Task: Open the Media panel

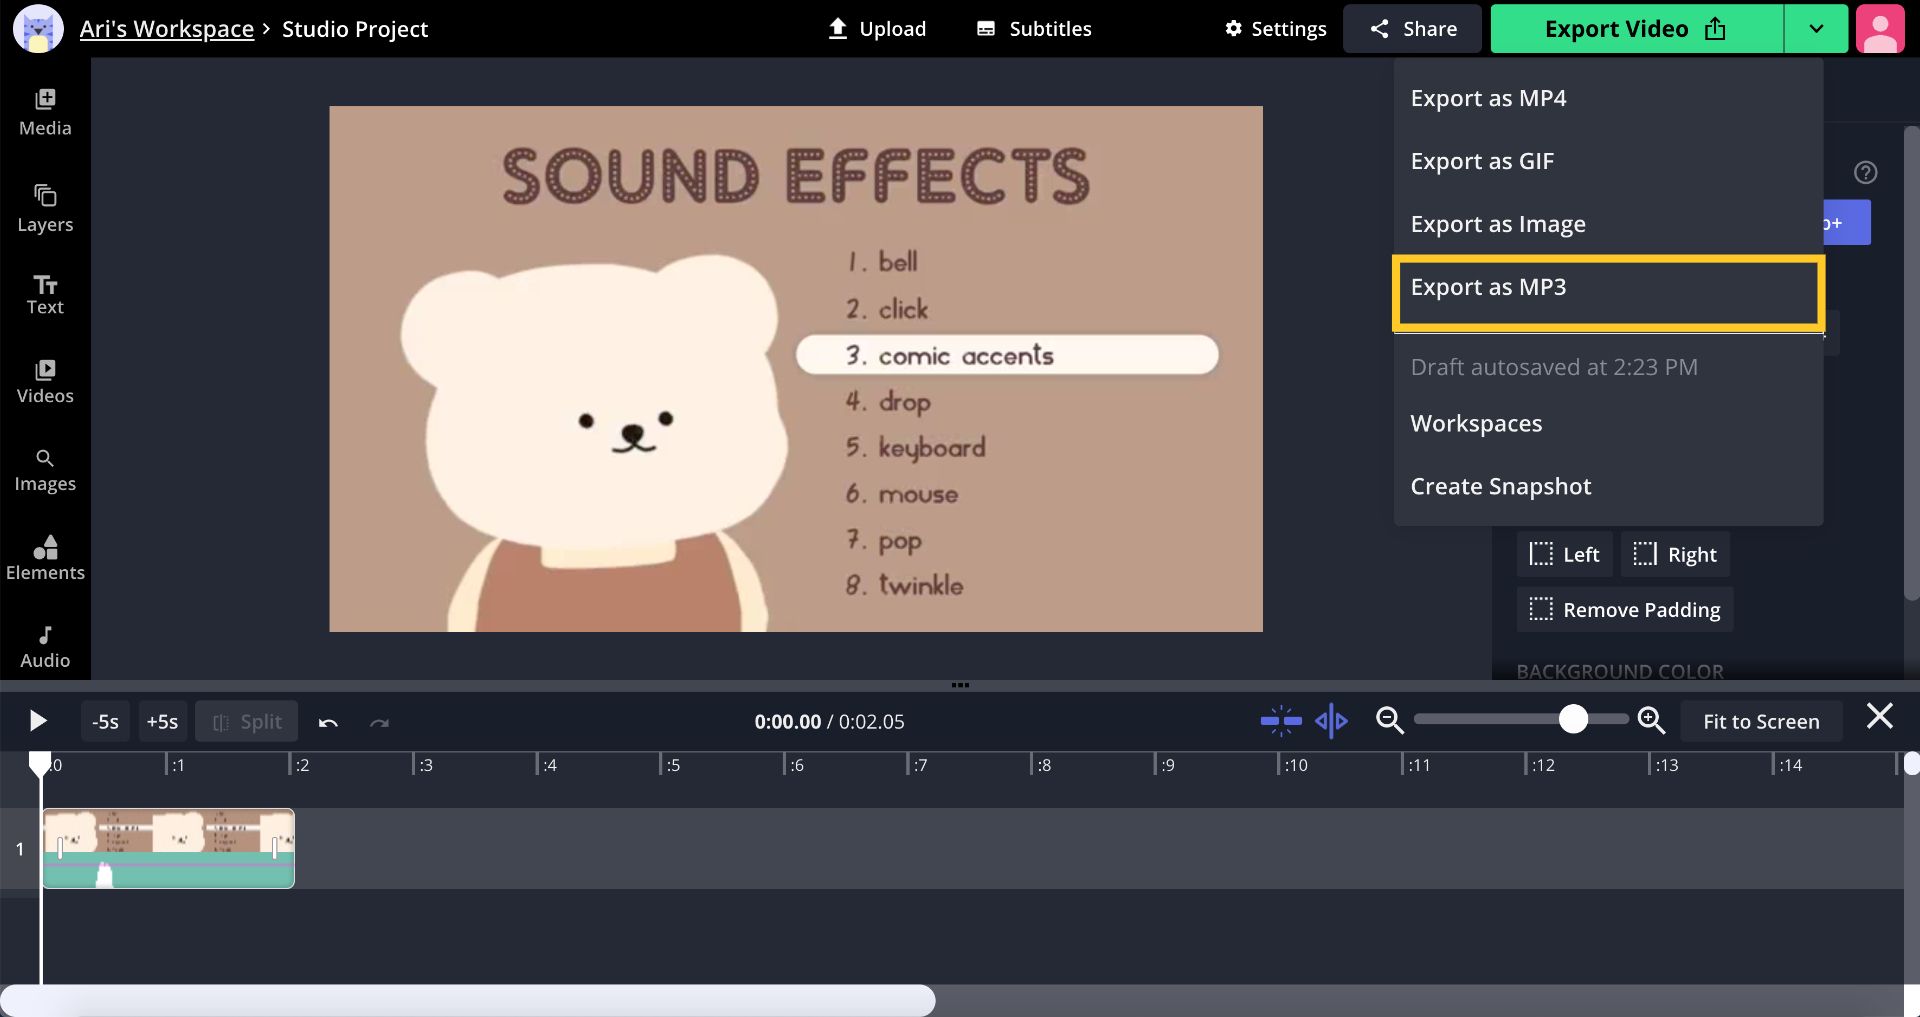Action: tap(45, 110)
